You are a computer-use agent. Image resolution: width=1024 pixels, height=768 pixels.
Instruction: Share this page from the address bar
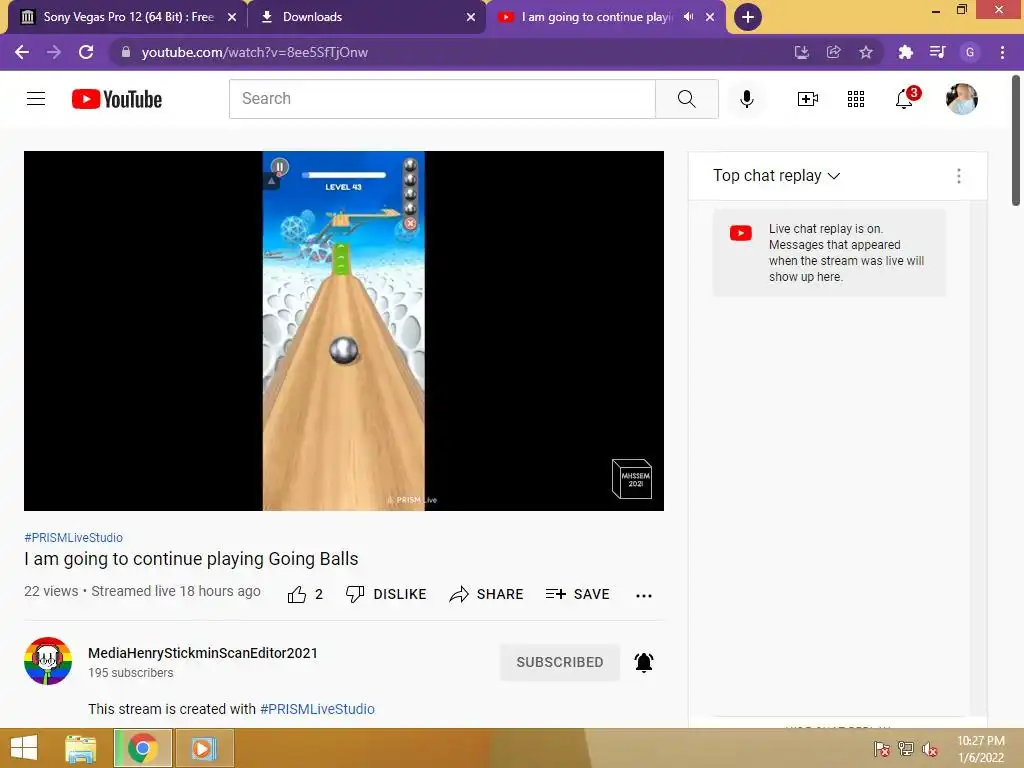pyautogui.click(x=833, y=52)
